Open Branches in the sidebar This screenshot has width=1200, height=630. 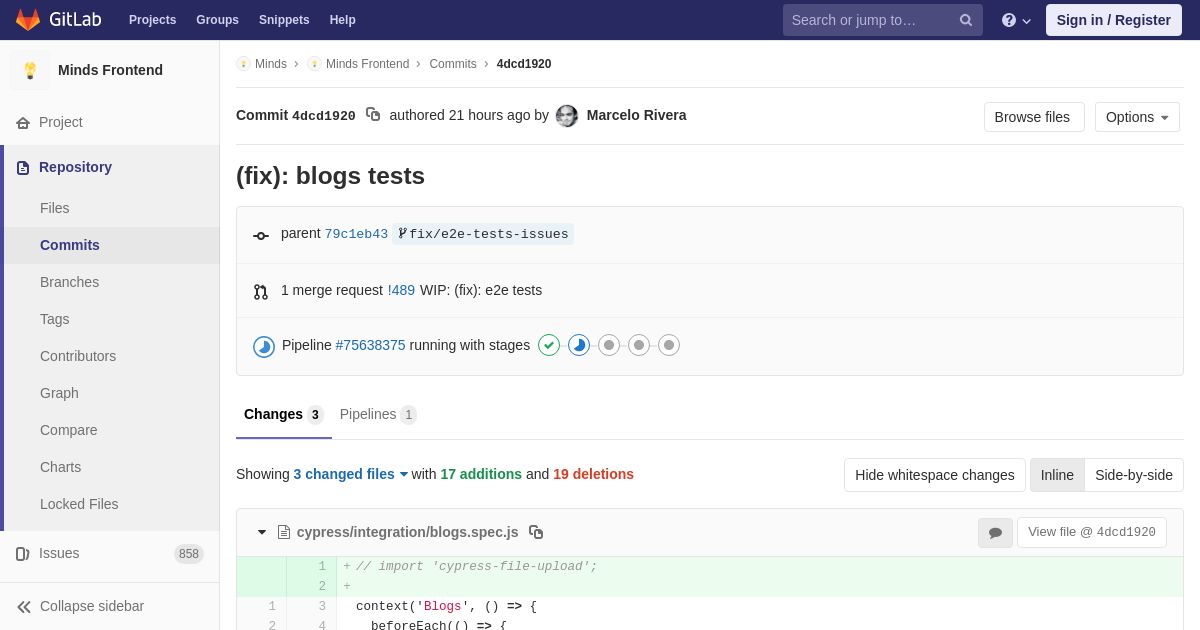[69, 282]
